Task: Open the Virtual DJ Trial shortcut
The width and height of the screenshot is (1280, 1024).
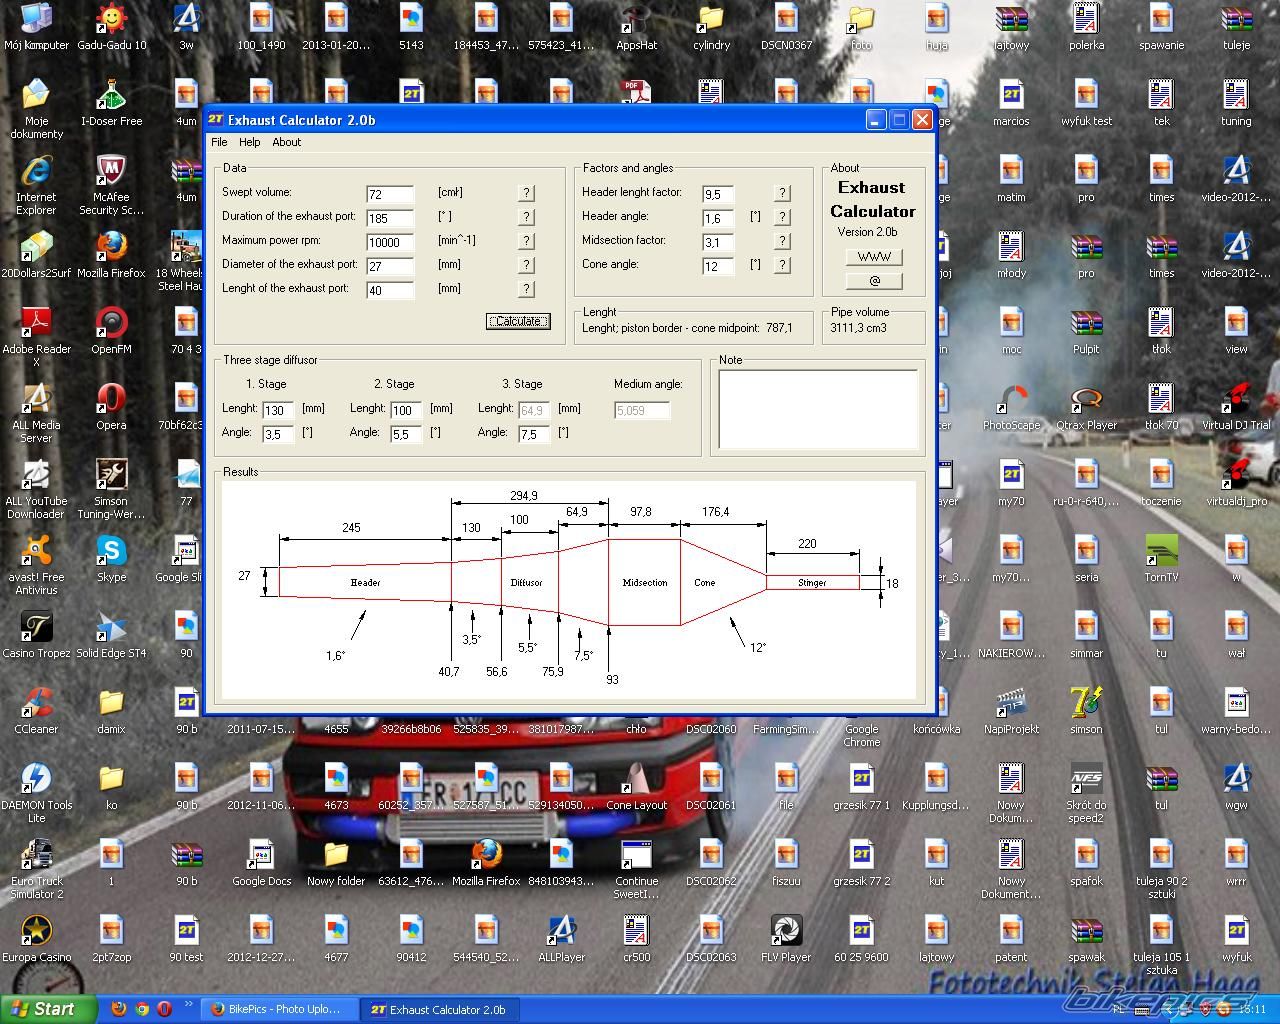Action: 1236,400
